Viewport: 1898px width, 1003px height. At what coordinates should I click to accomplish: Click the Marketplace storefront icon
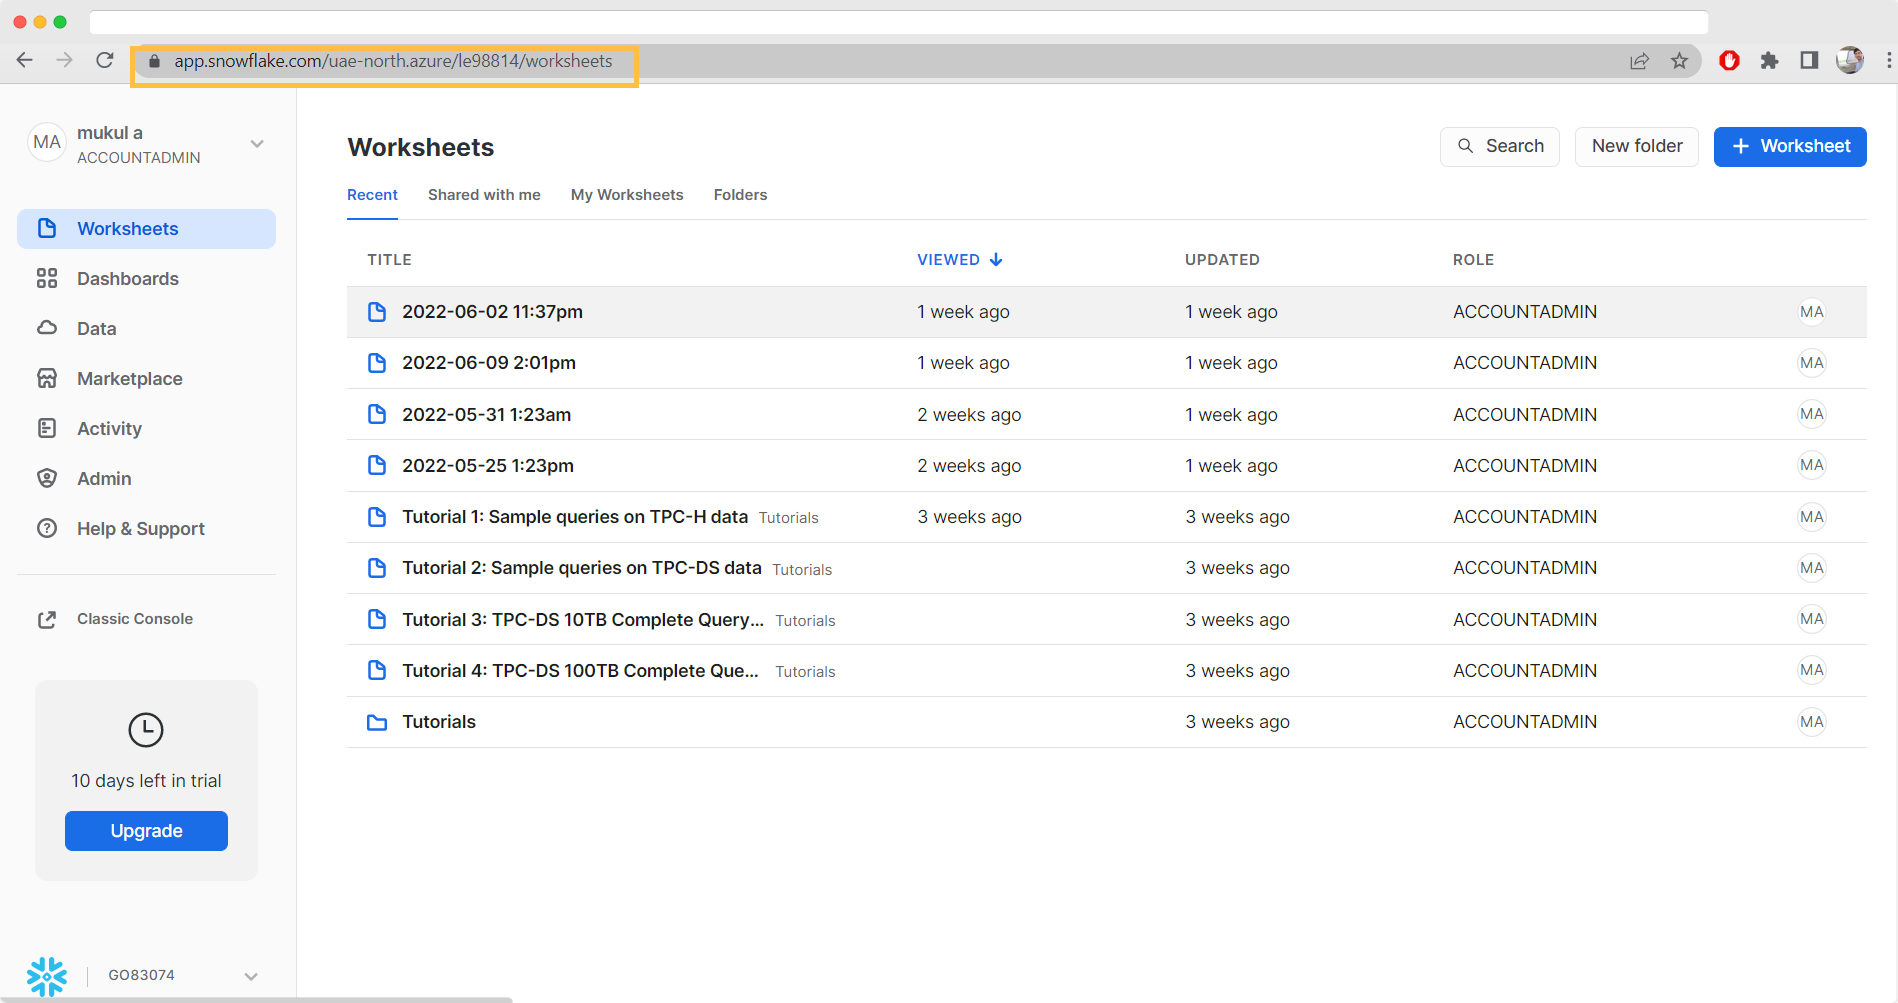point(47,379)
